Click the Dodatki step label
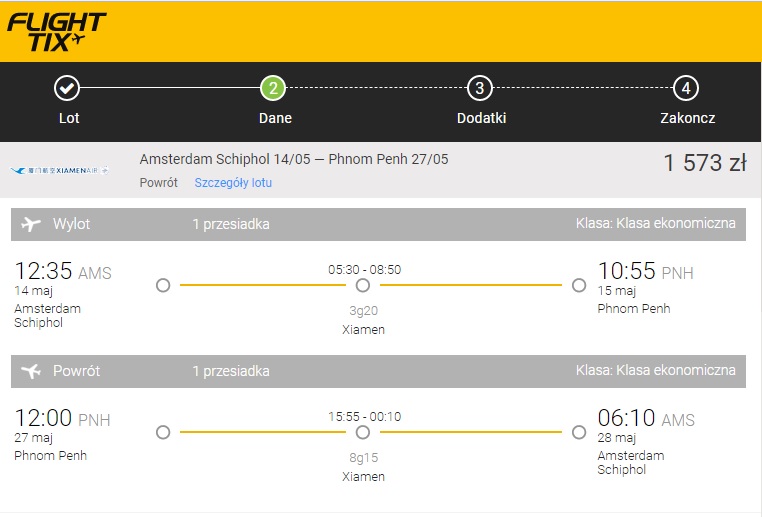This screenshot has width=762, height=517. pos(482,118)
